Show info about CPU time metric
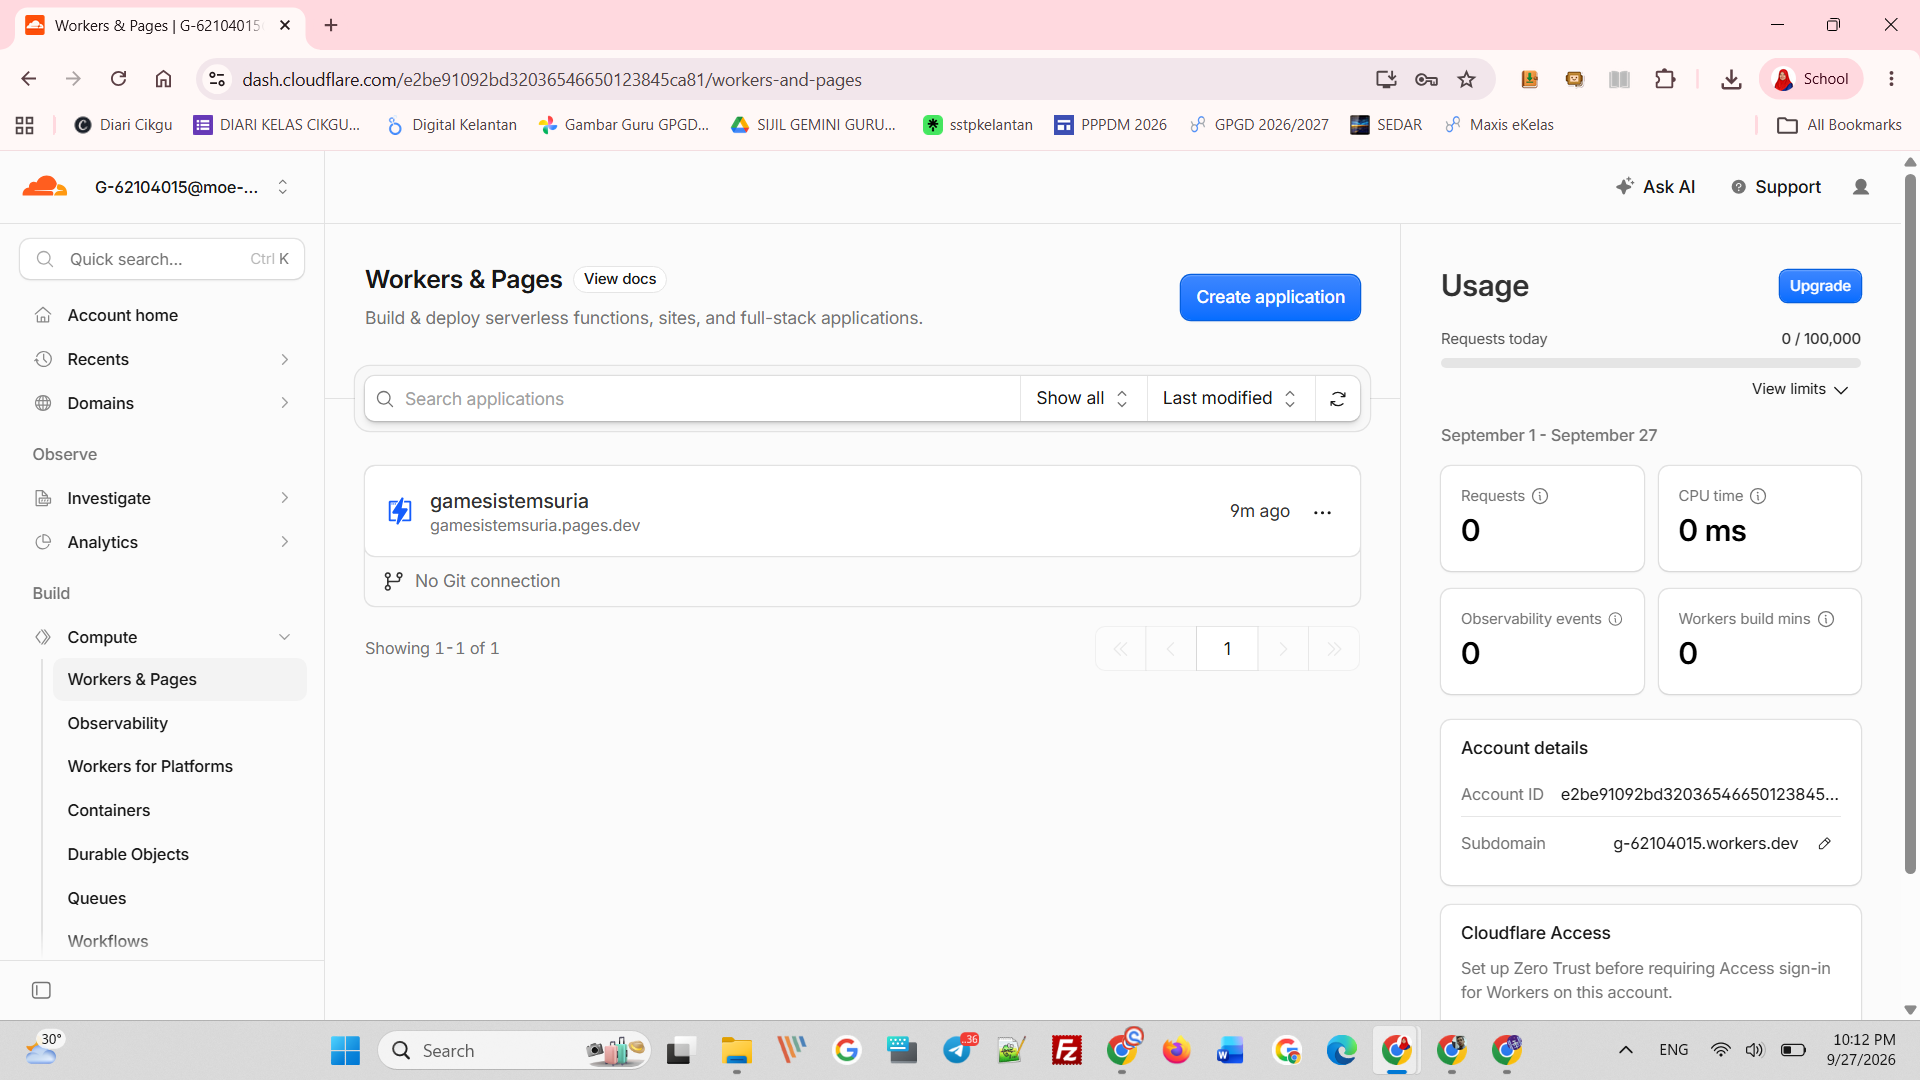 pyautogui.click(x=1758, y=496)
